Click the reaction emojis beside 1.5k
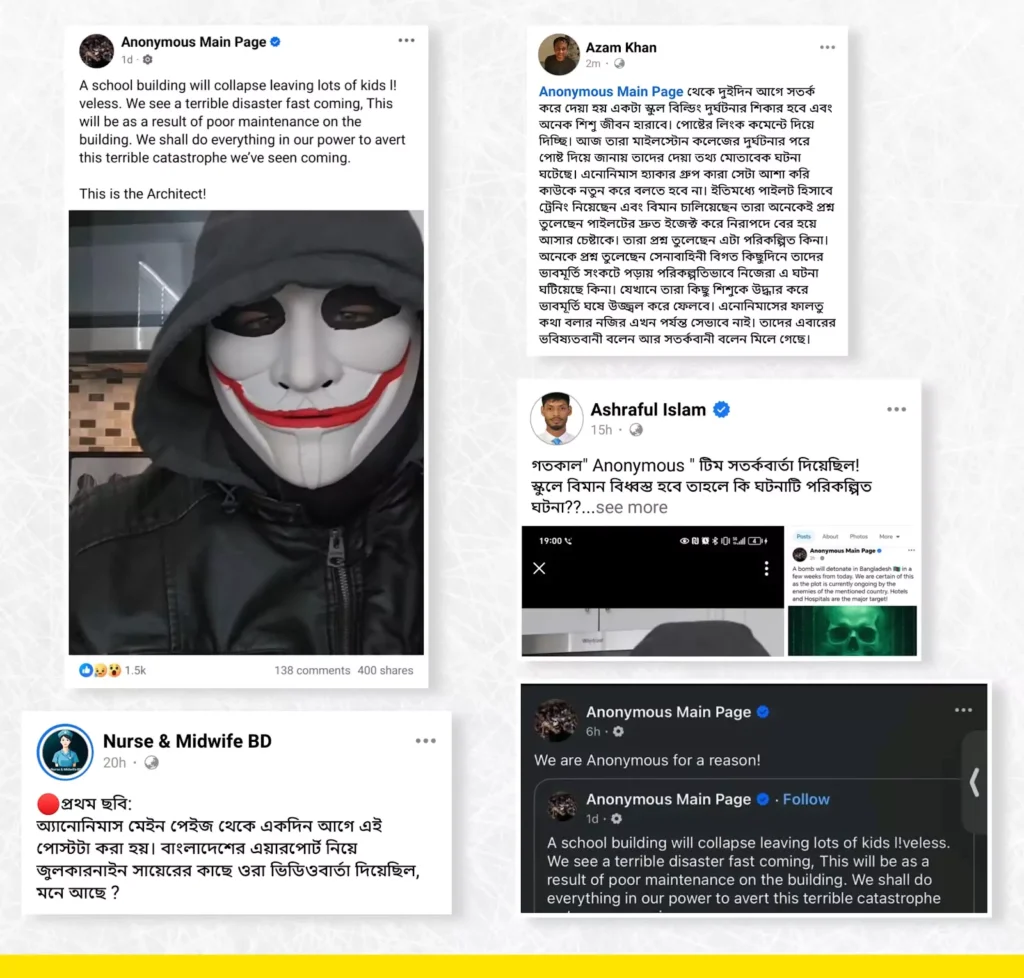 click(x=100, y=670)
